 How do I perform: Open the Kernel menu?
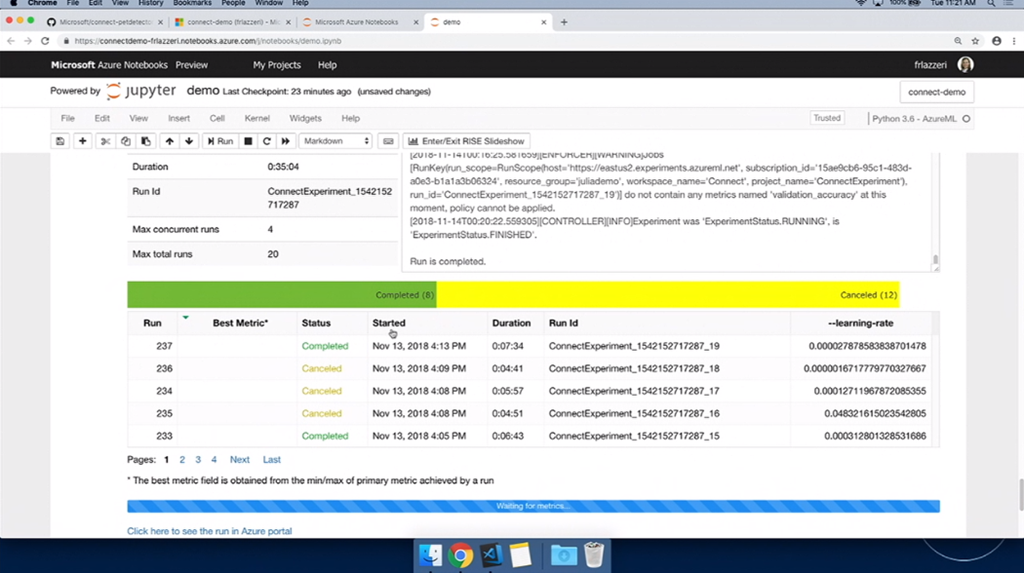tap(257, 118)
